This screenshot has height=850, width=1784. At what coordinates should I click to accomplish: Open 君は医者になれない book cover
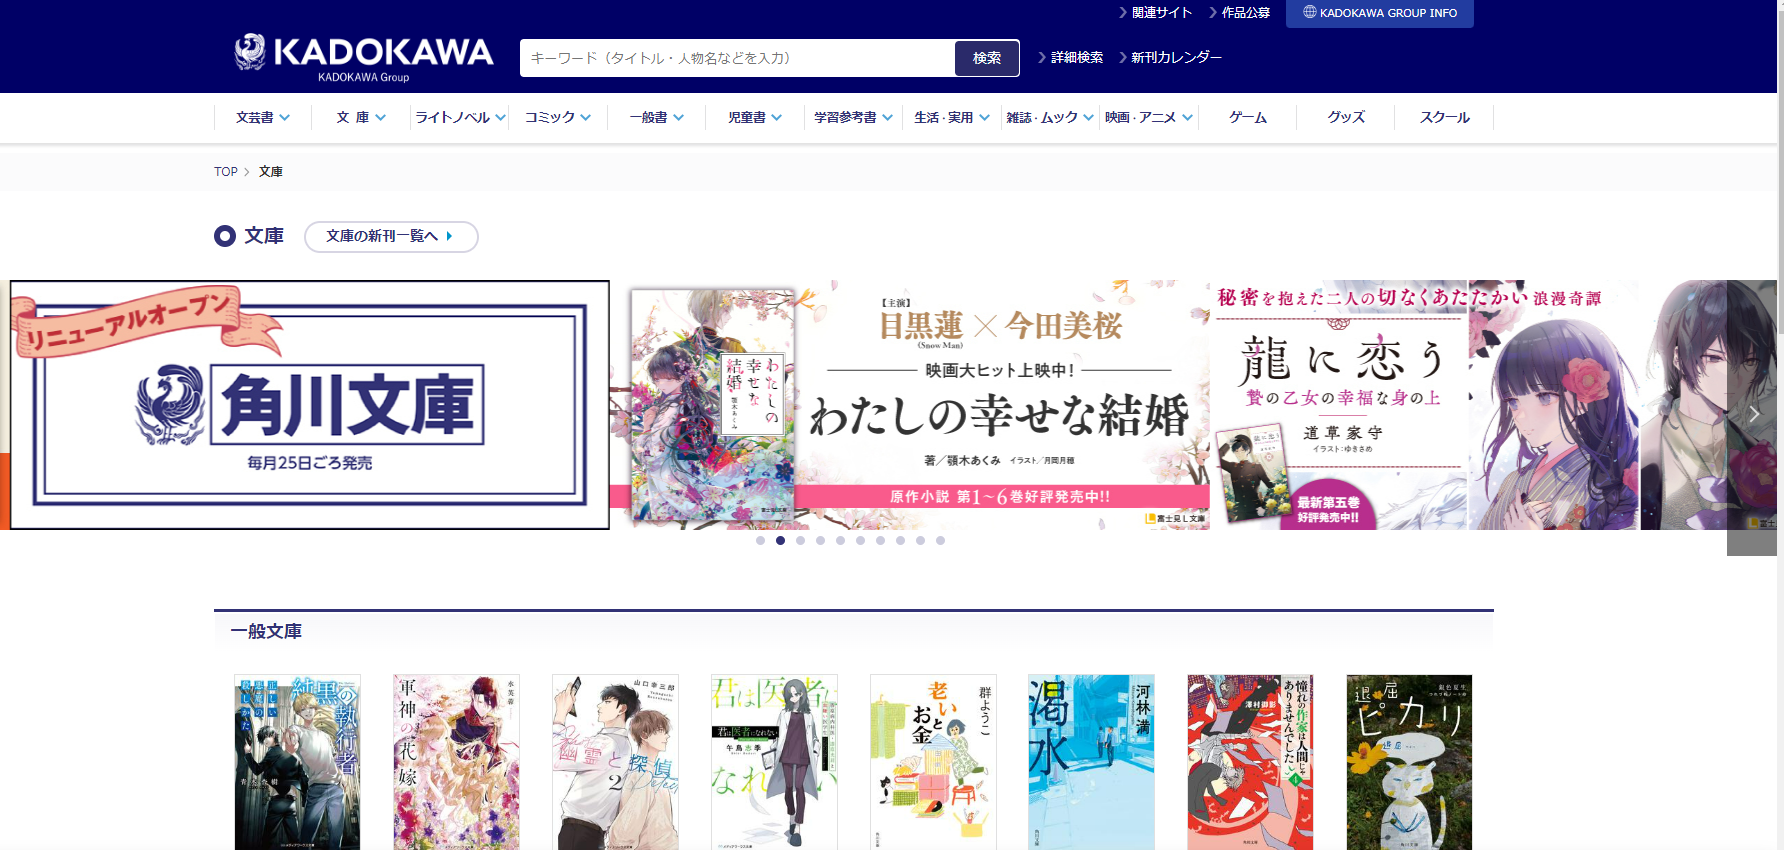(x=774, y=762)
